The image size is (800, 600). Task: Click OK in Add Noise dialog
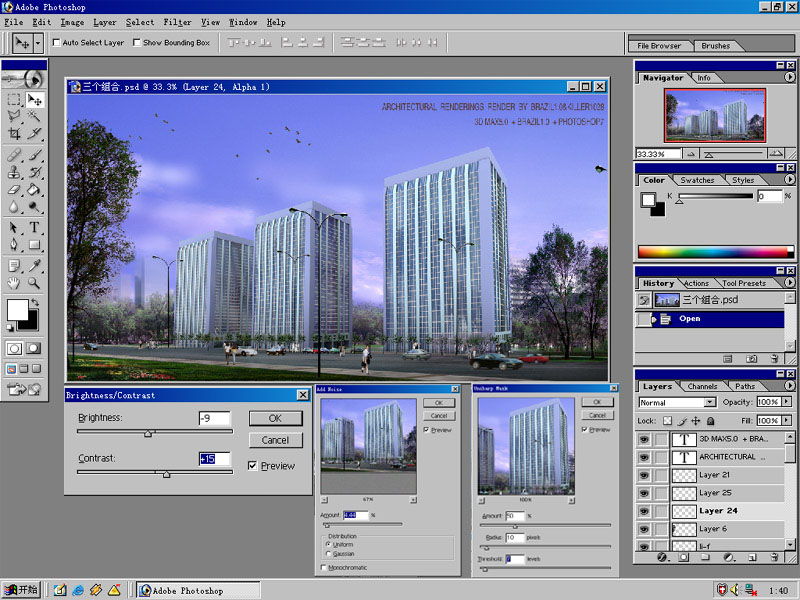(439, 403)
